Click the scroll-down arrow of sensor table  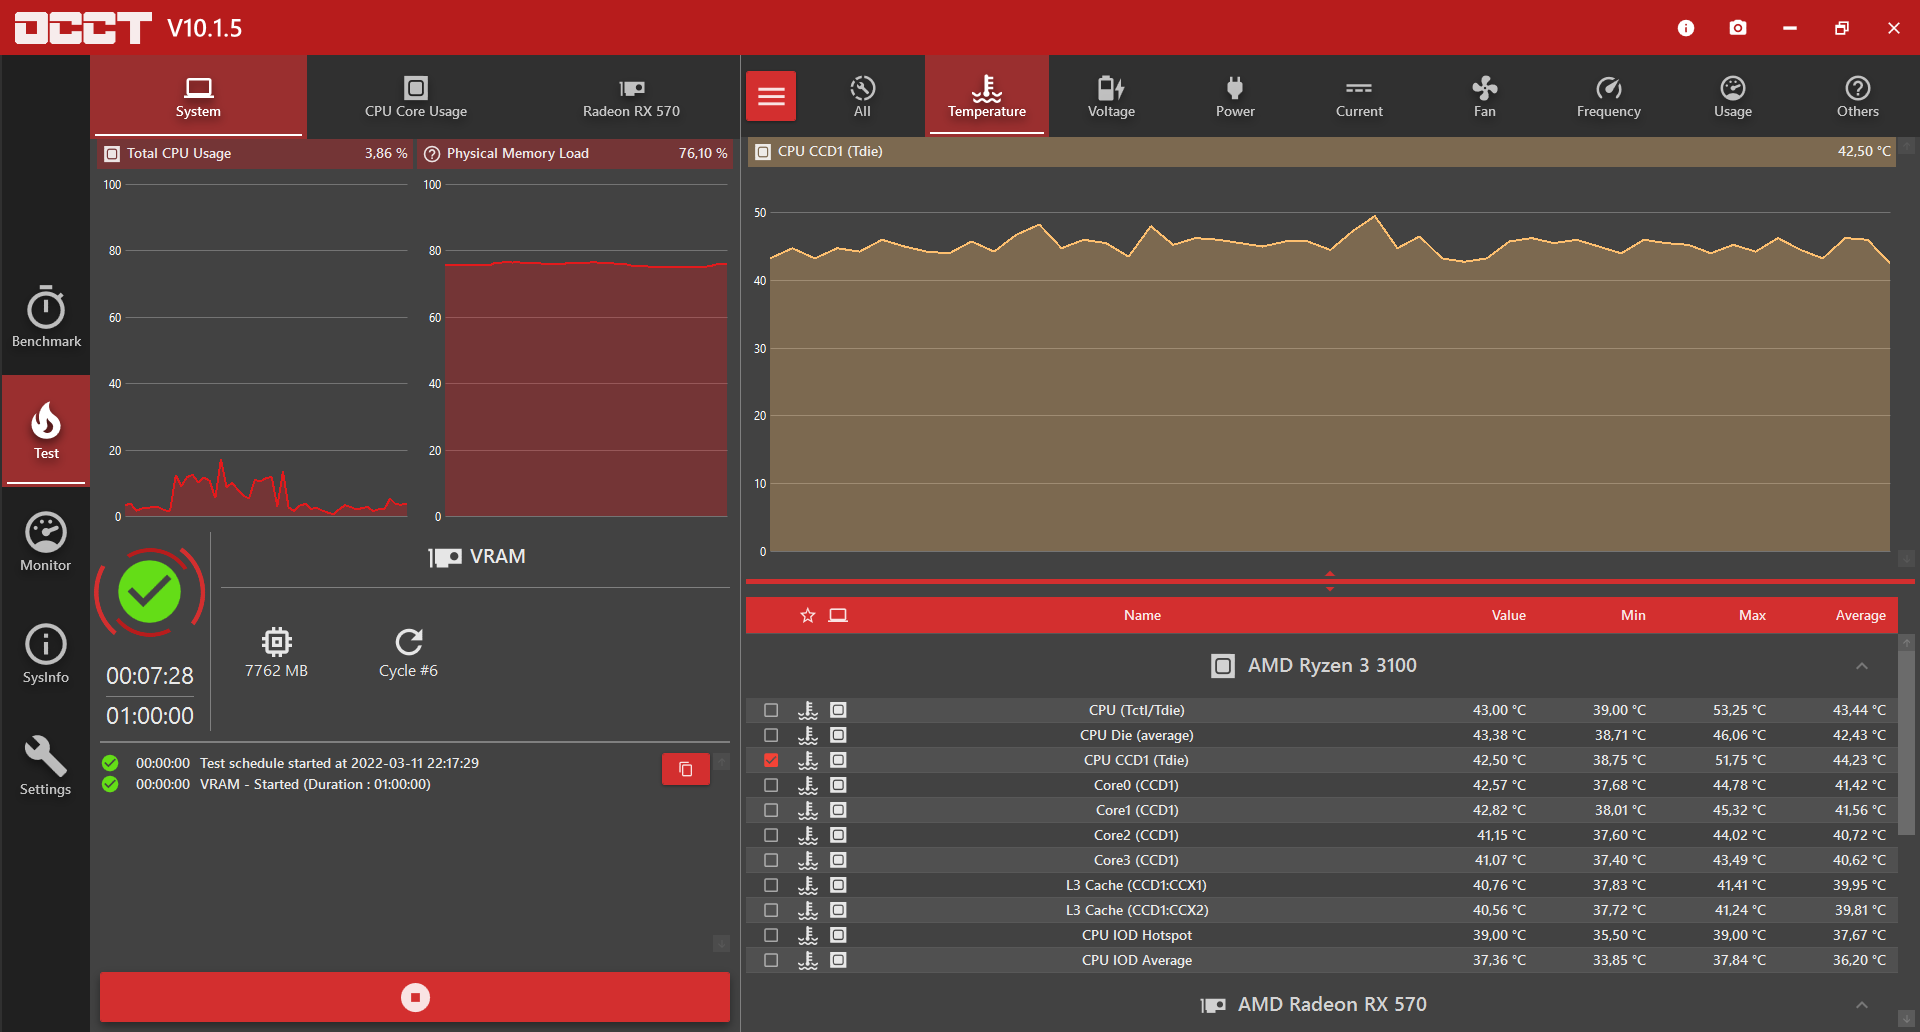point(1907,1019)
